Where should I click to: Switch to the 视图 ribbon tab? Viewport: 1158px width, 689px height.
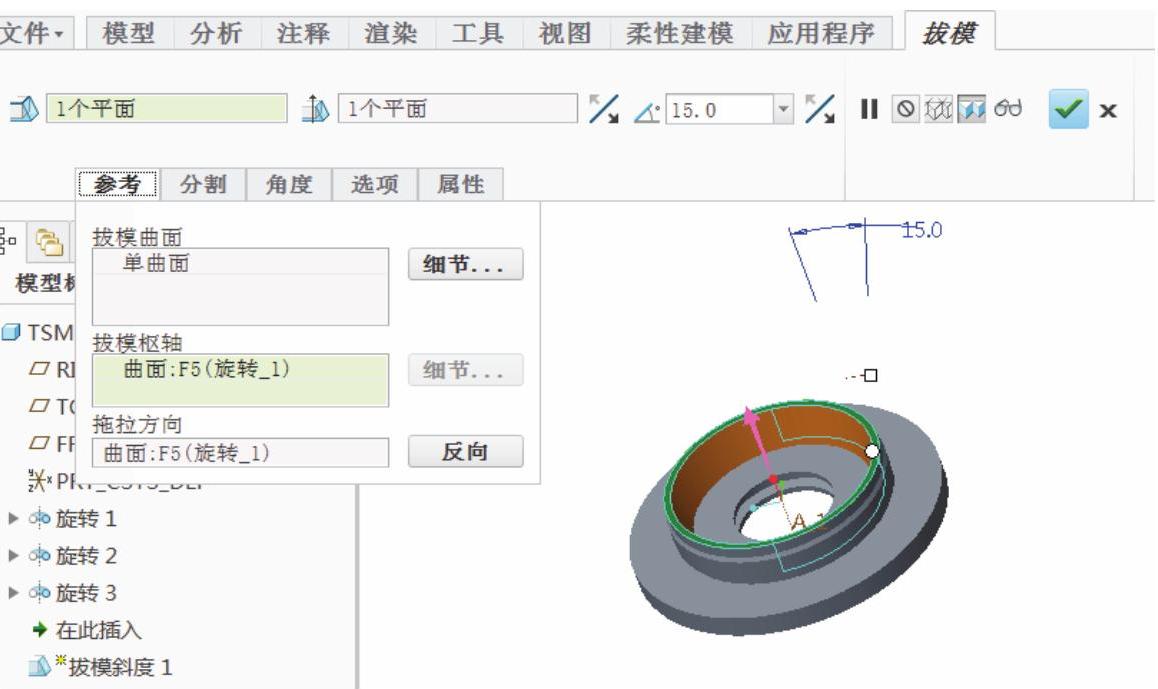(565, 33)
